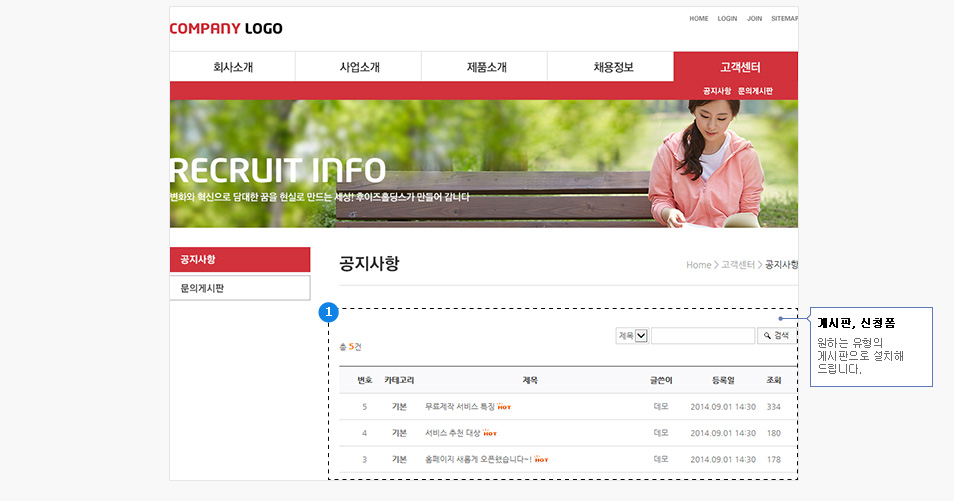The width and height of the screenshot is (954, 501).
Task: Click the LOGIN link at top
Action: click(x=727, y=18)
